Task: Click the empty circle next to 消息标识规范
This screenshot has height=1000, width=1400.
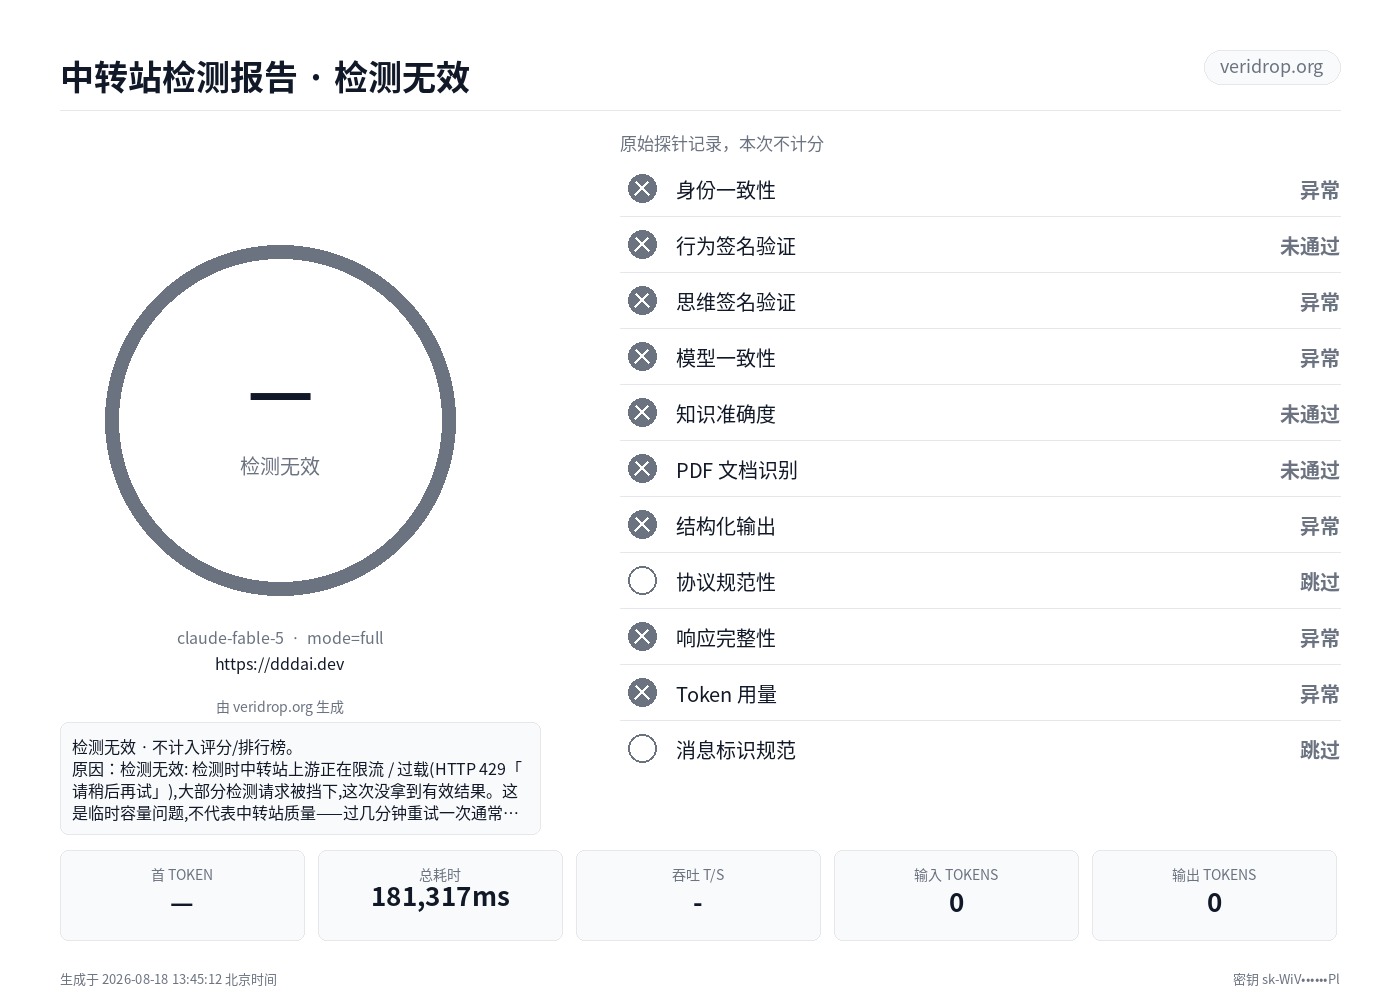Action: pyautogui.click(x=642, y=749)
